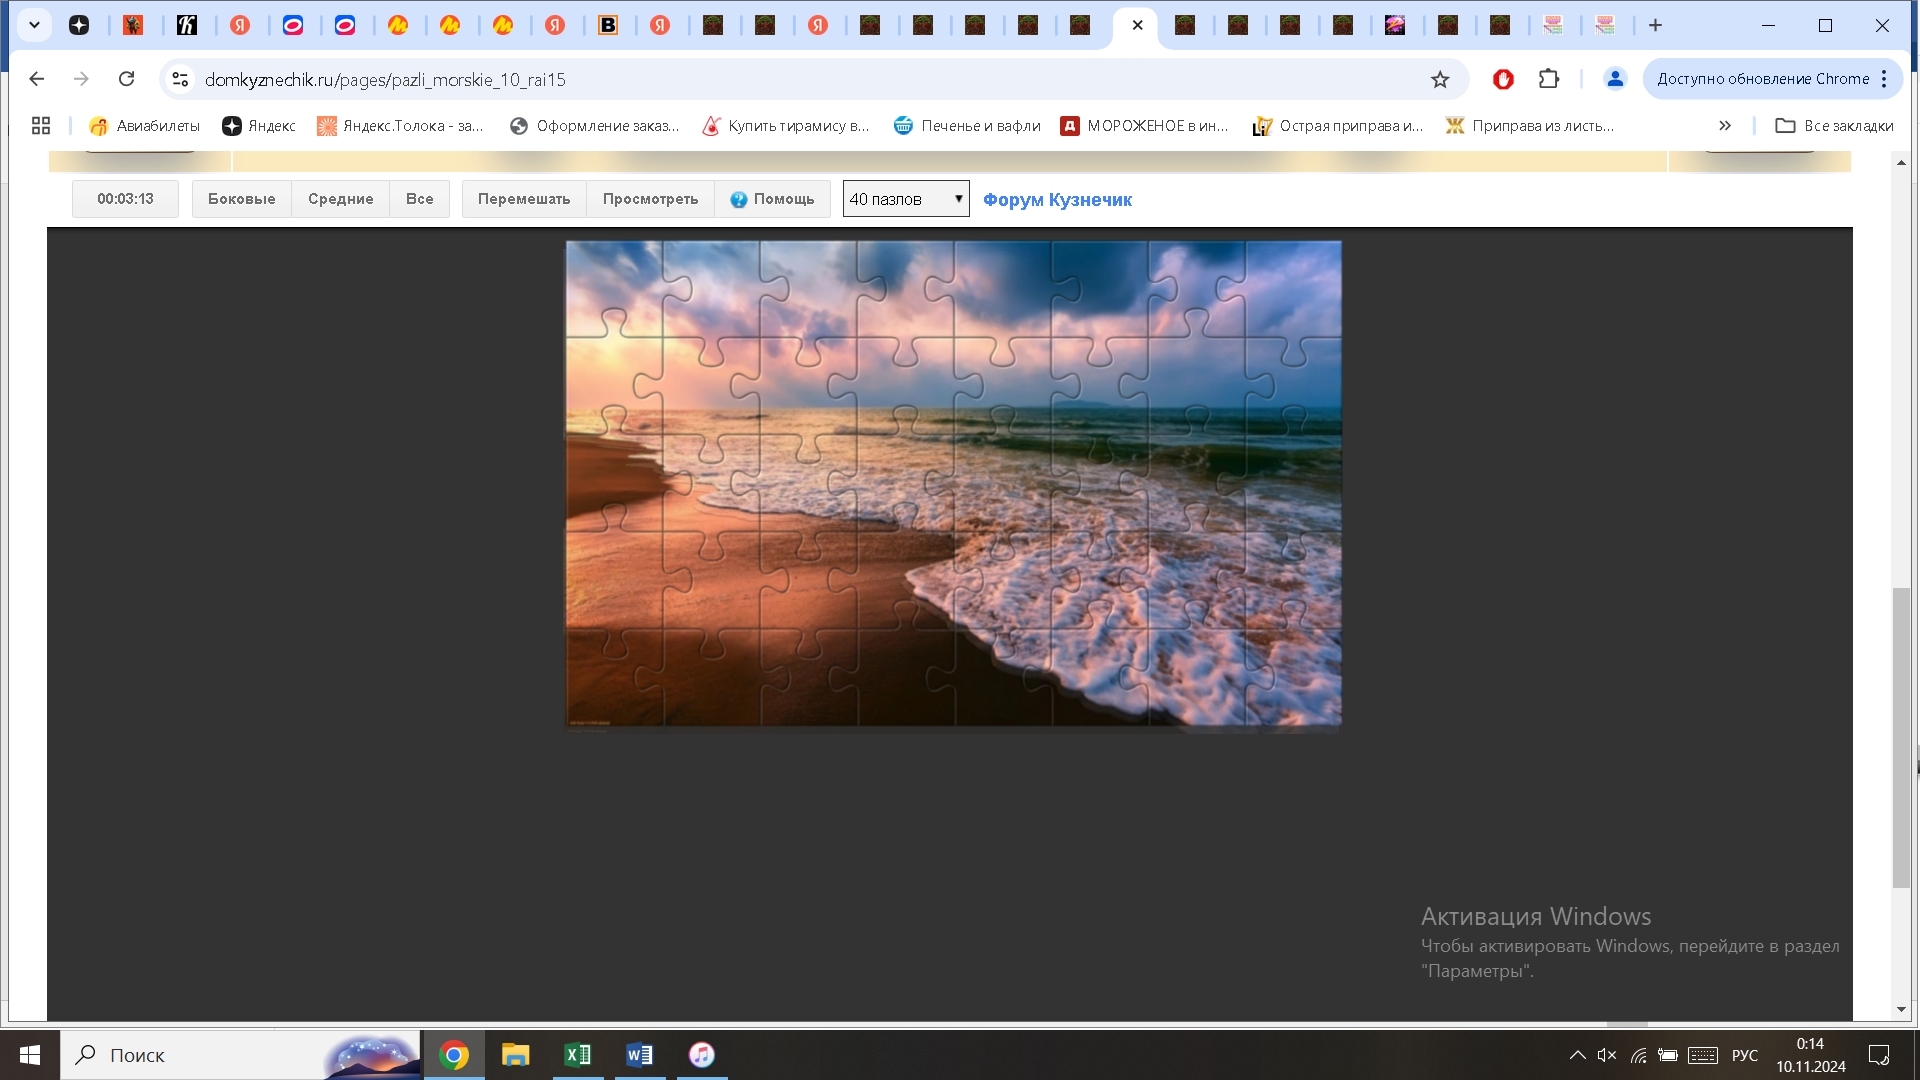1920x1080 pixels.
Task: Open the 'Приправа из листь...' bookmark
Action: tap(1529, 126)
